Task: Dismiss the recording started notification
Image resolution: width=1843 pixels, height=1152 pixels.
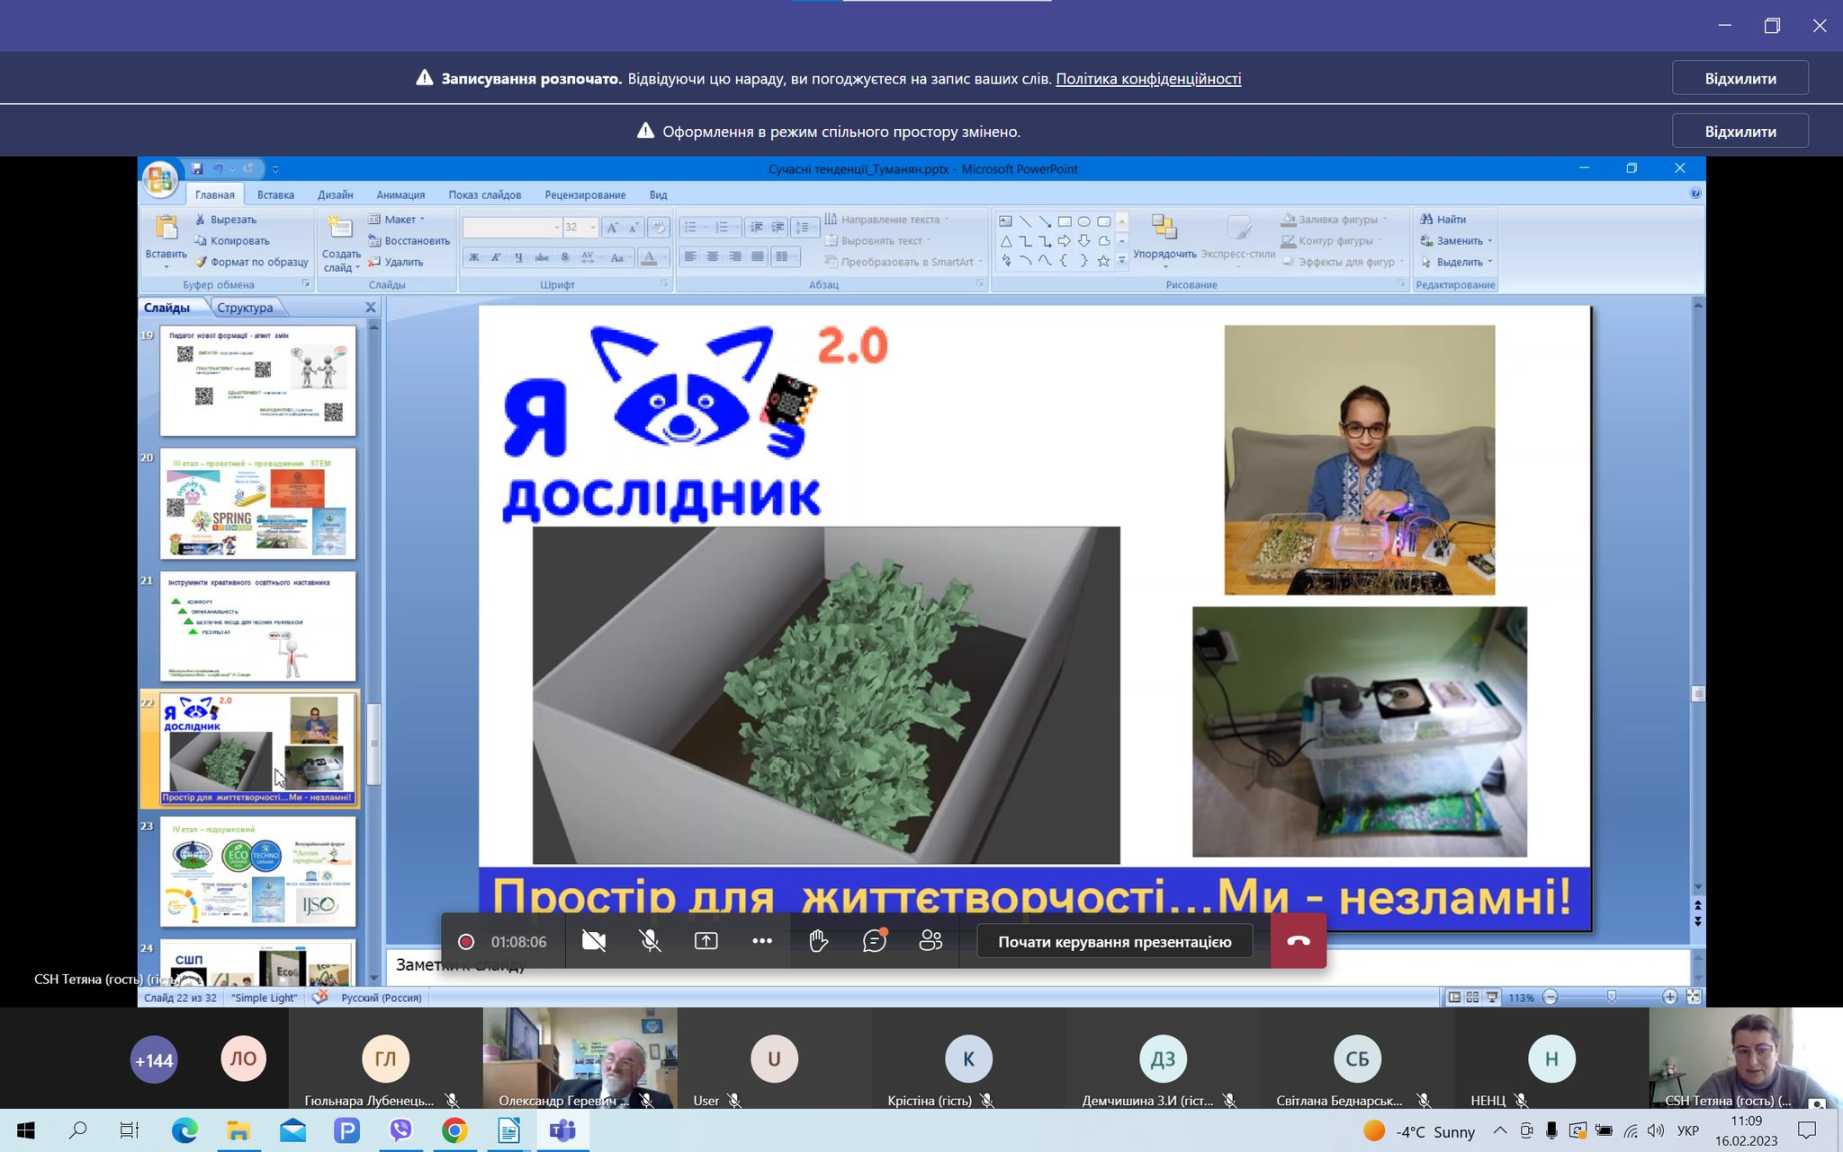Action: tap(1740, 78)
